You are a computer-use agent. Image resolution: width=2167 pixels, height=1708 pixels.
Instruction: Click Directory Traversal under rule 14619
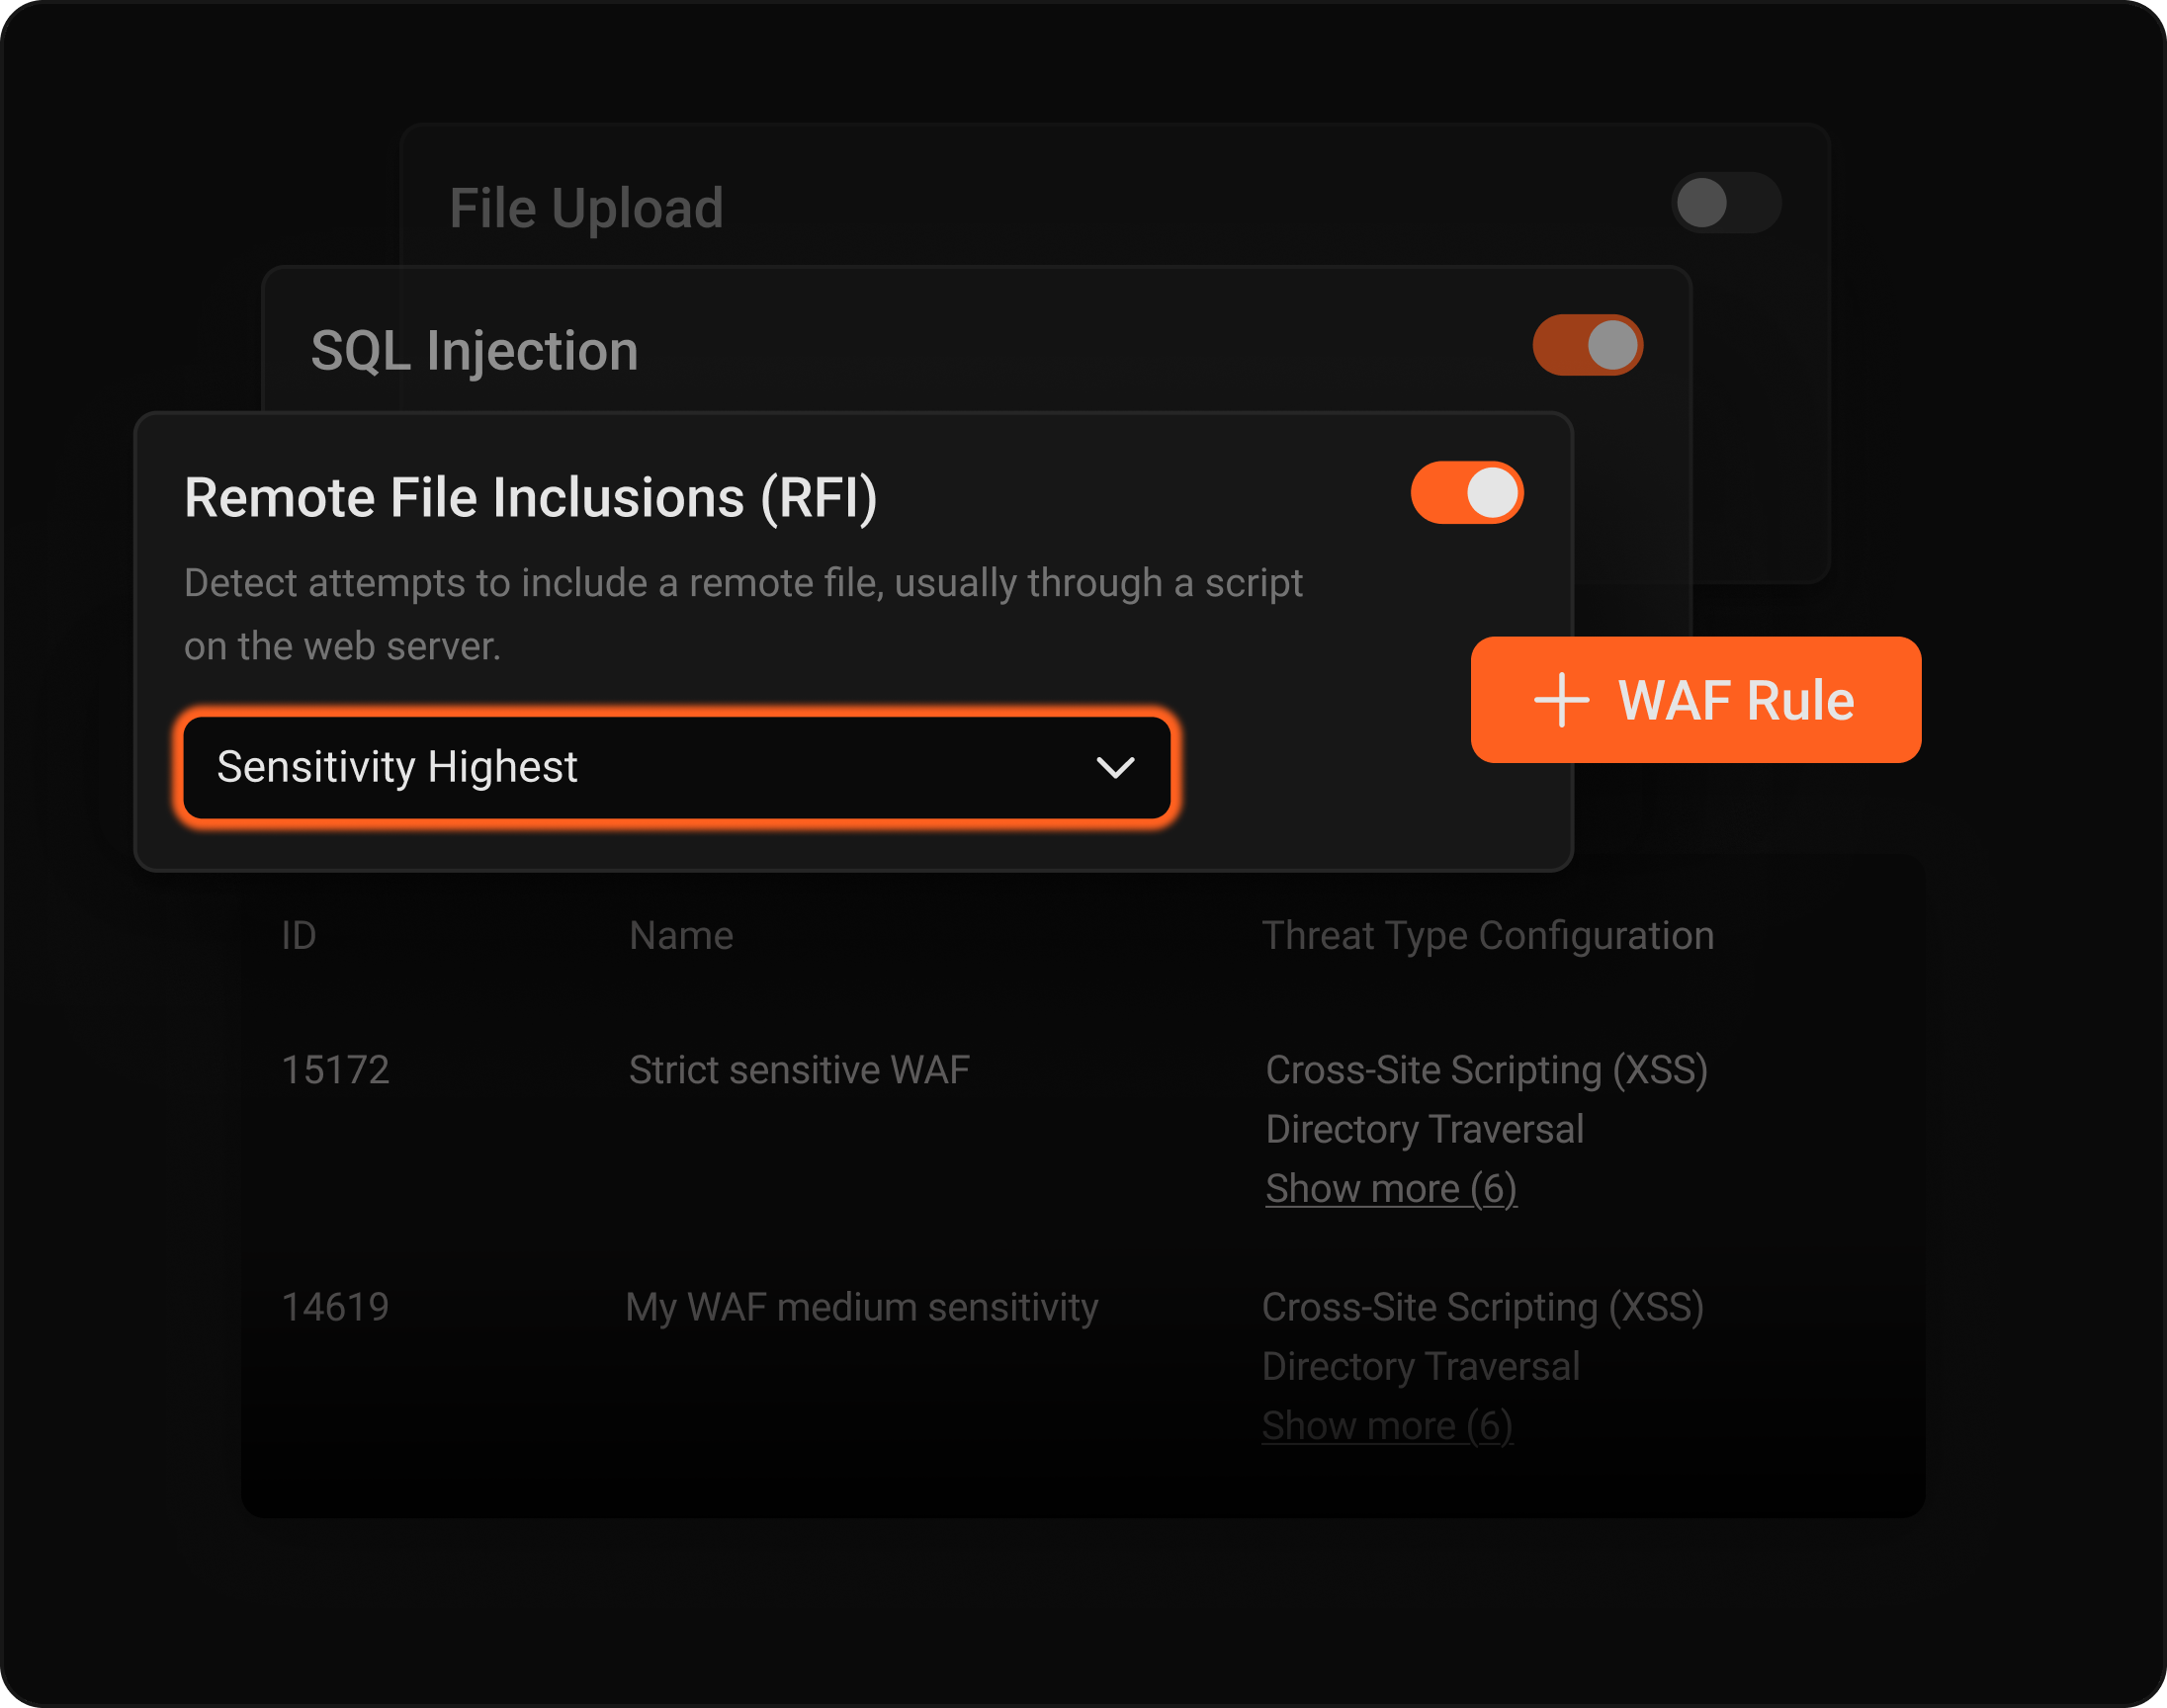click(x=1420, y=1366)
